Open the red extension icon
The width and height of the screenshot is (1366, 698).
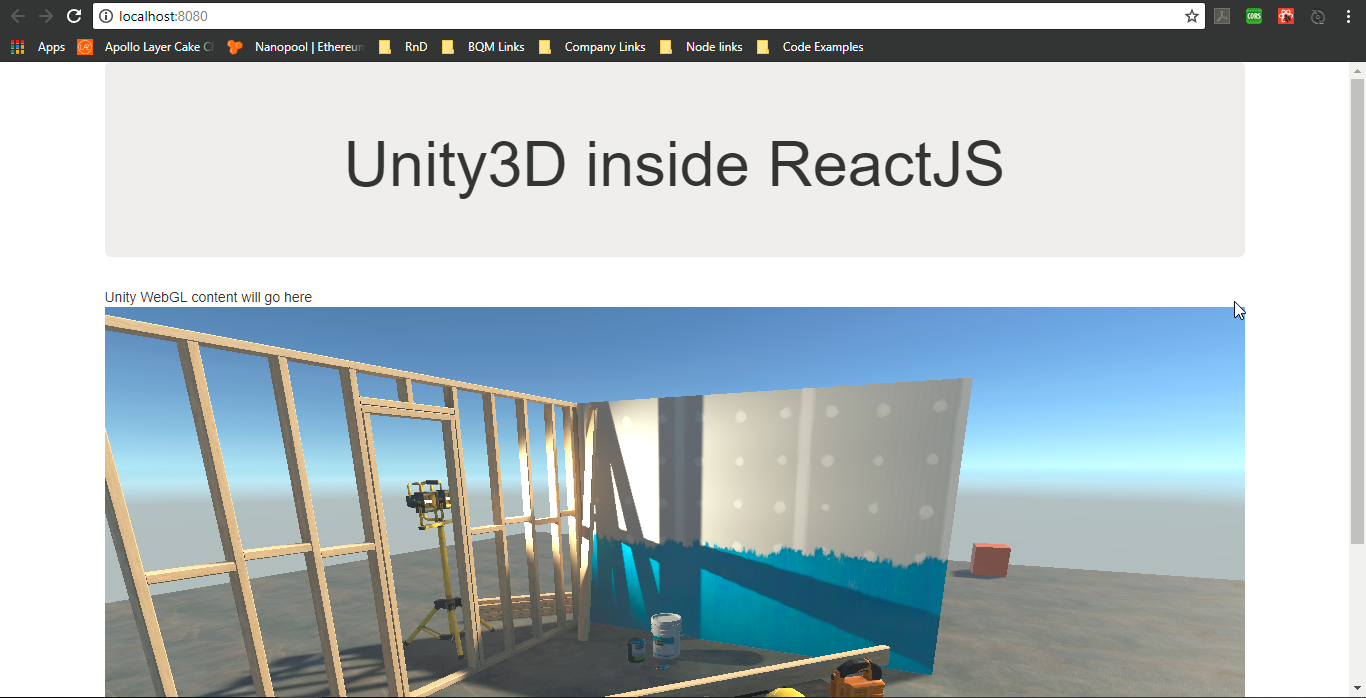(x=1286, y=16)
